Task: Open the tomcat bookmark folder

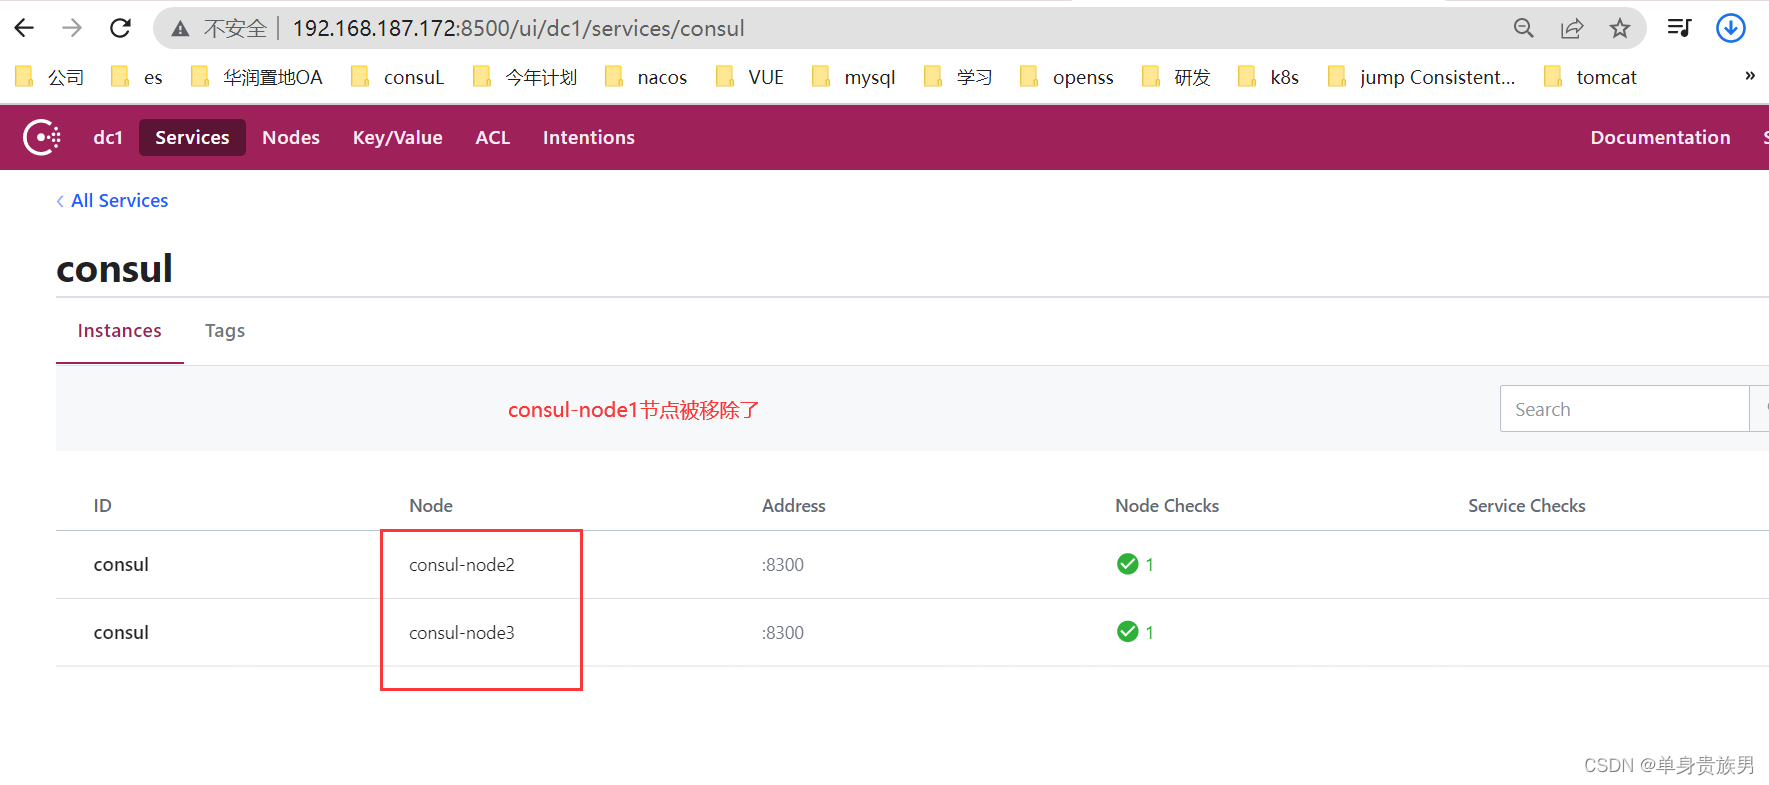Action: [x=1590, y=77]
